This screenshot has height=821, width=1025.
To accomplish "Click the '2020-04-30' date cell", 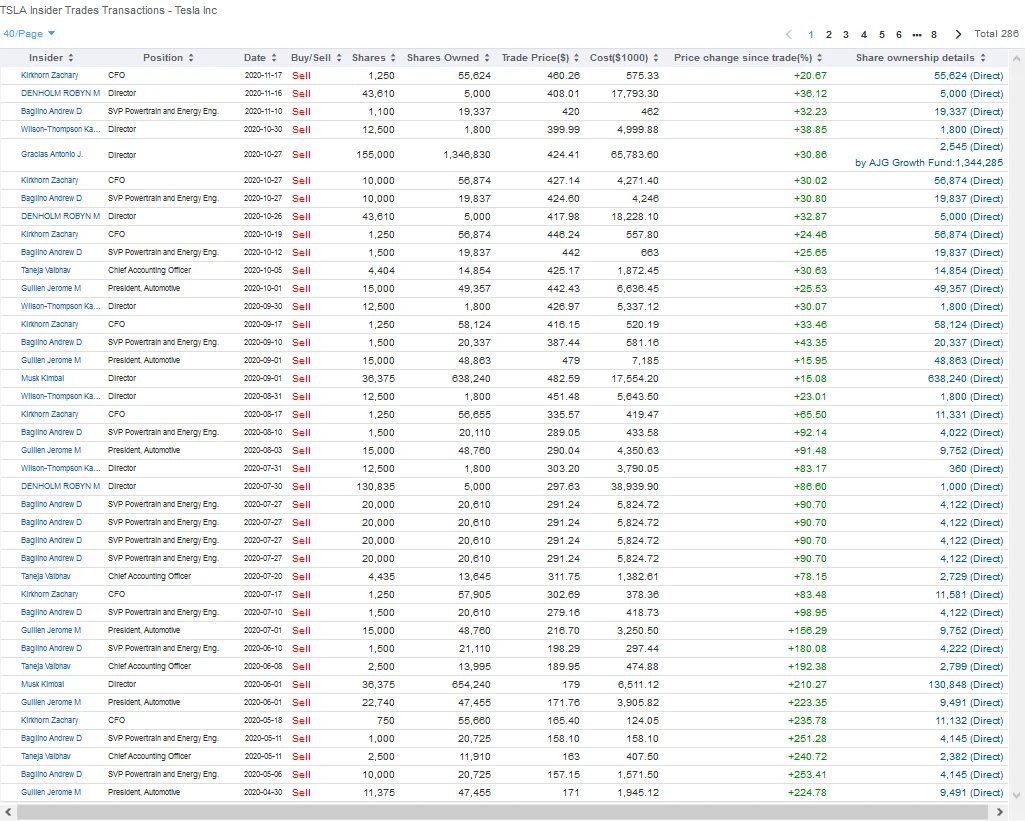I will 263,792.
